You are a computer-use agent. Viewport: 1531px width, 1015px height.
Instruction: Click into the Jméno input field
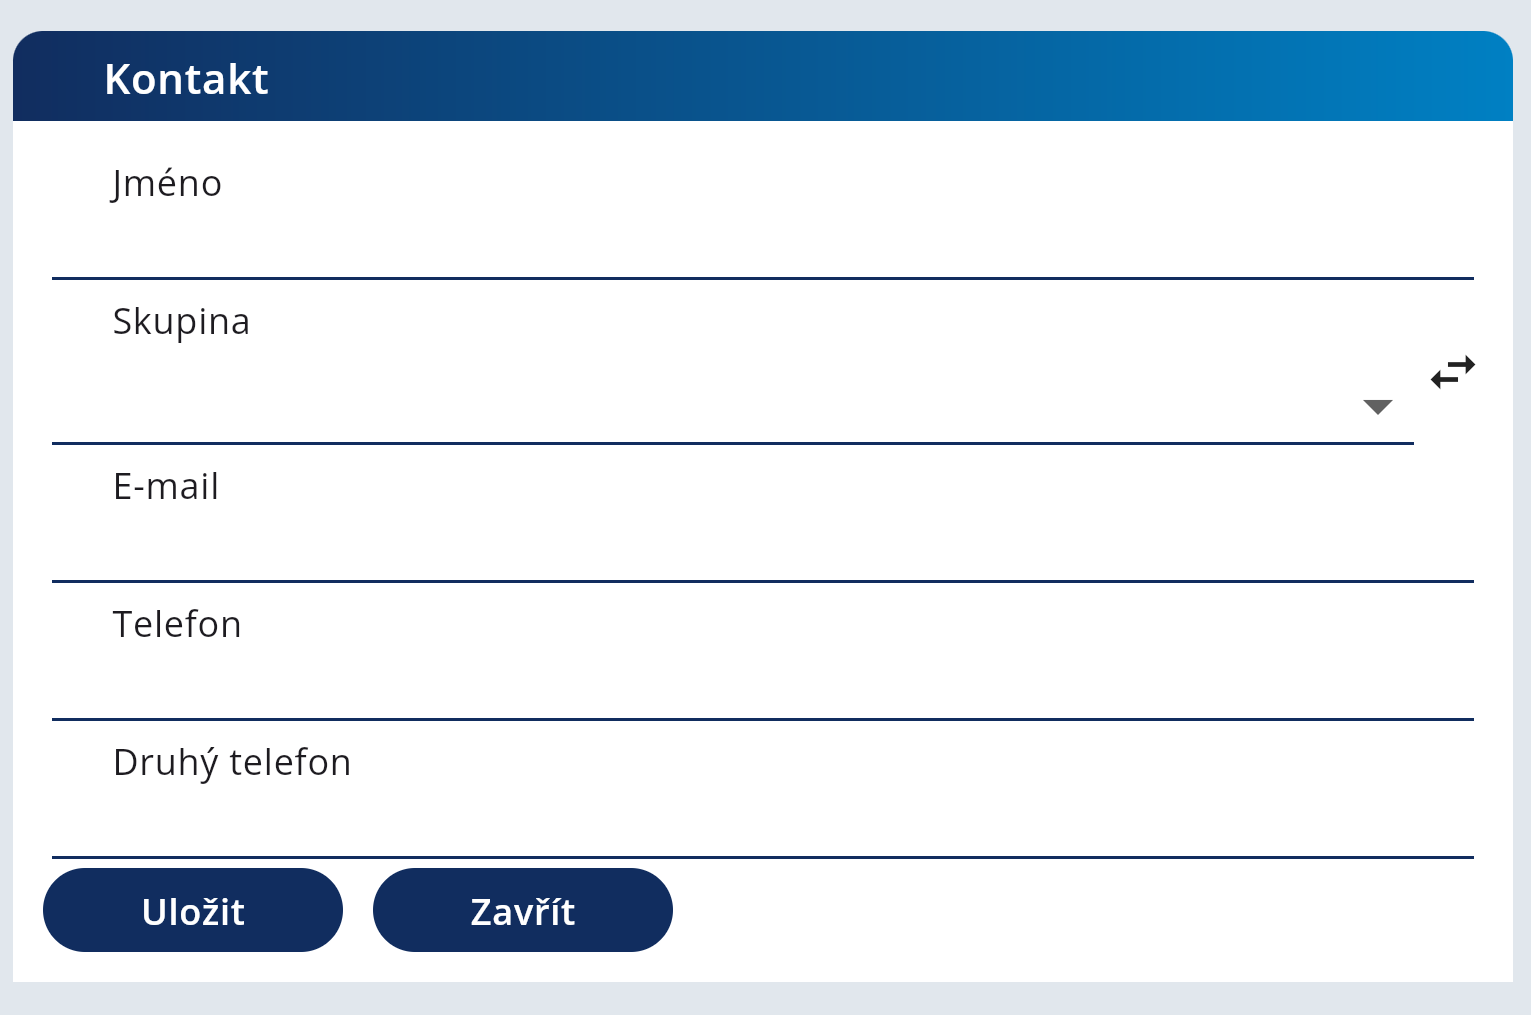tap(760, 240)
